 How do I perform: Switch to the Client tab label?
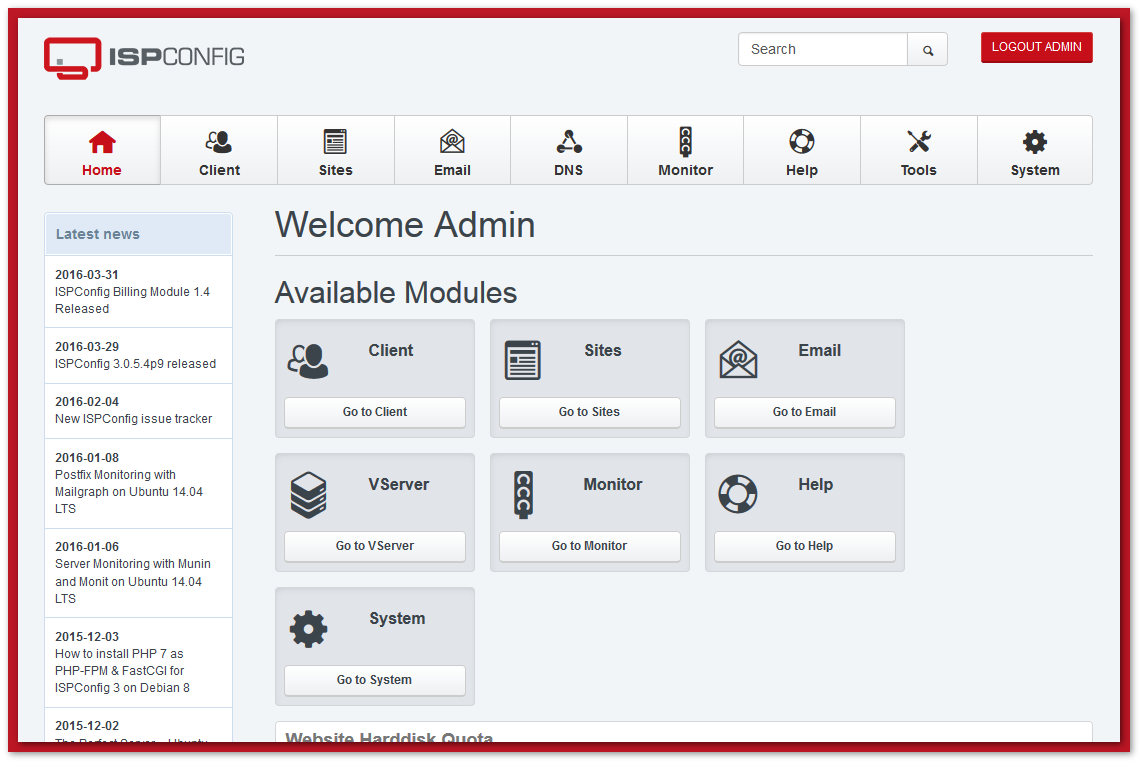(x=219, y=170)
